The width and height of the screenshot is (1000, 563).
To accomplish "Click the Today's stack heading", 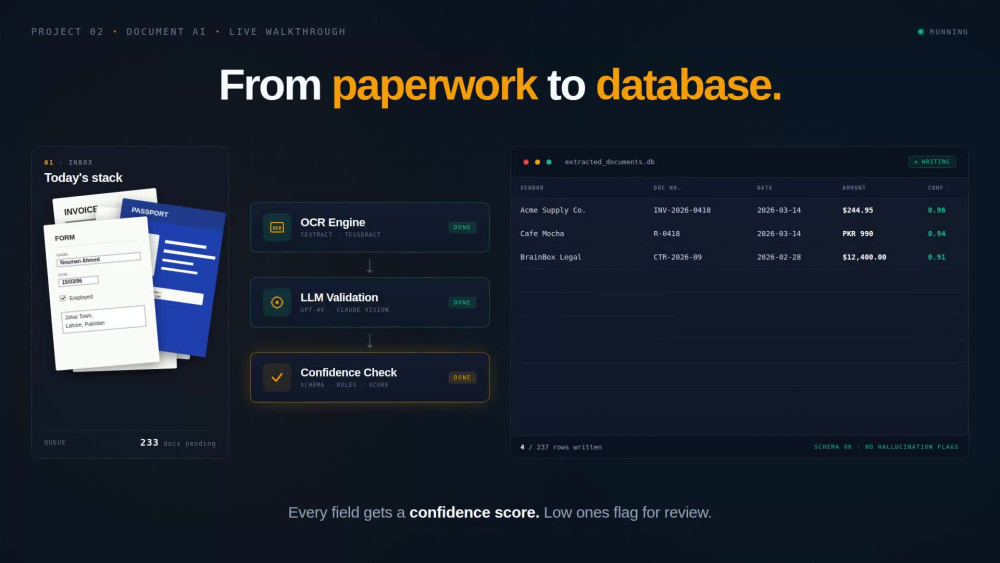I will pyautogui.click(x=83, y=178).
